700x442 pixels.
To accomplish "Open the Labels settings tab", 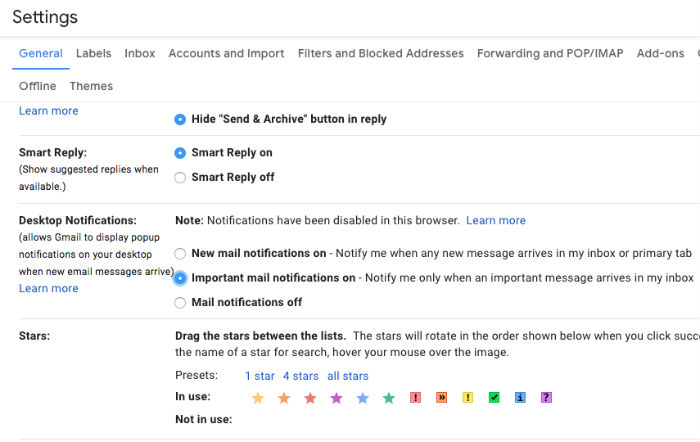I will pos(93,54).
